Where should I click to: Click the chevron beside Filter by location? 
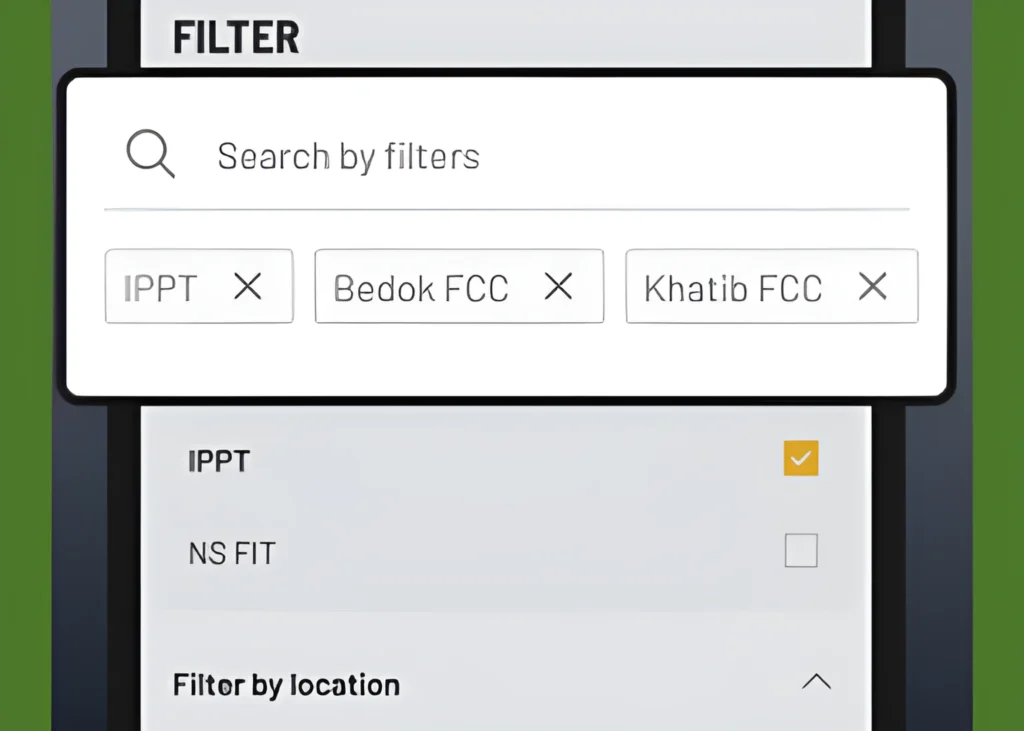click(x=818, y=682)
